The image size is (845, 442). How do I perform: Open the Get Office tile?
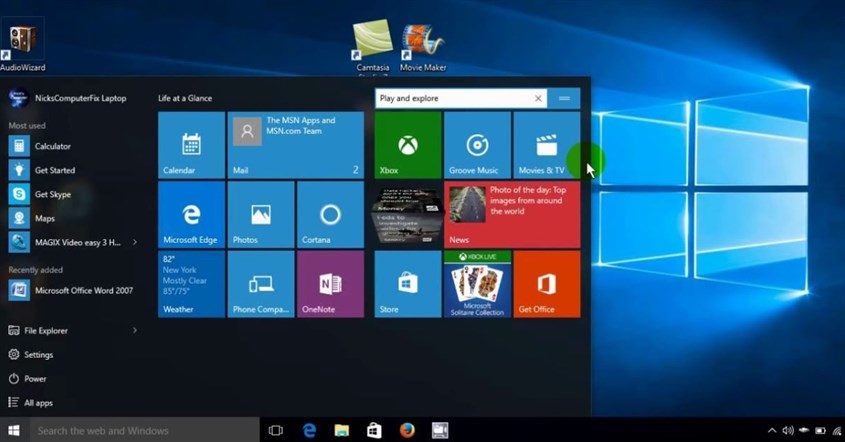pyautogui.click(x=547, y=284)
